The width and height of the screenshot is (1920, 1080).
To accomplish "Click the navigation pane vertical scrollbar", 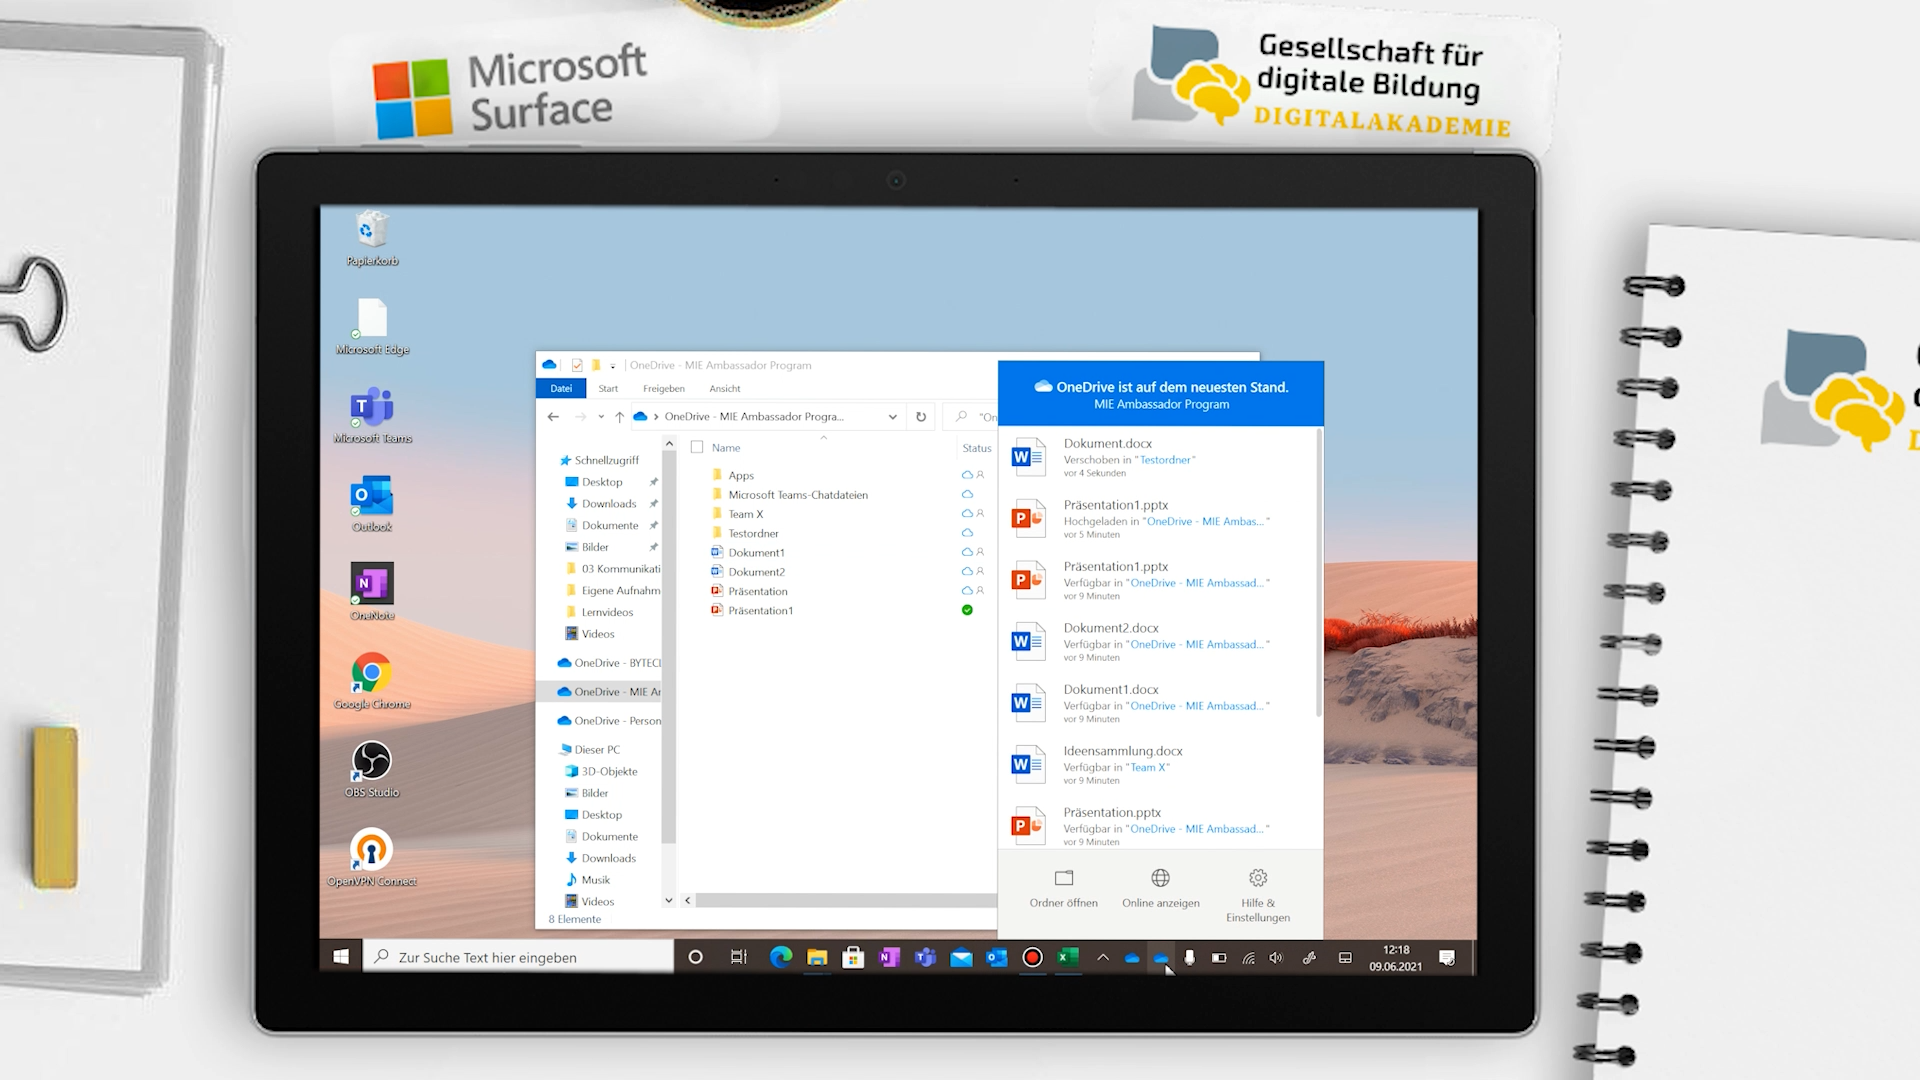I will (x=668, y=645).
